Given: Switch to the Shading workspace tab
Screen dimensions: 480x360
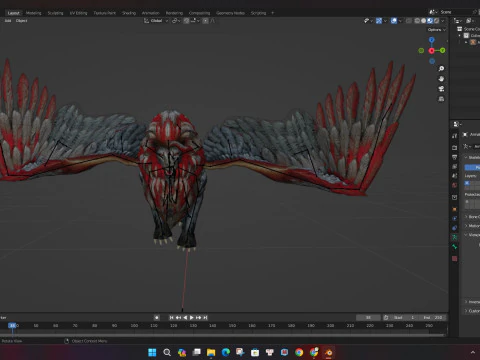Looking at the screenshot, I should (x=129, y=13).
